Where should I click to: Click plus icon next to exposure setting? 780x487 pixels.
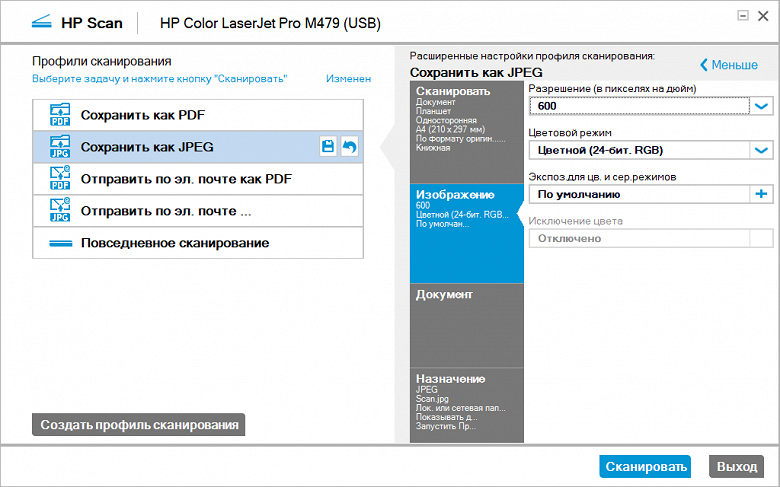[761, 194]
